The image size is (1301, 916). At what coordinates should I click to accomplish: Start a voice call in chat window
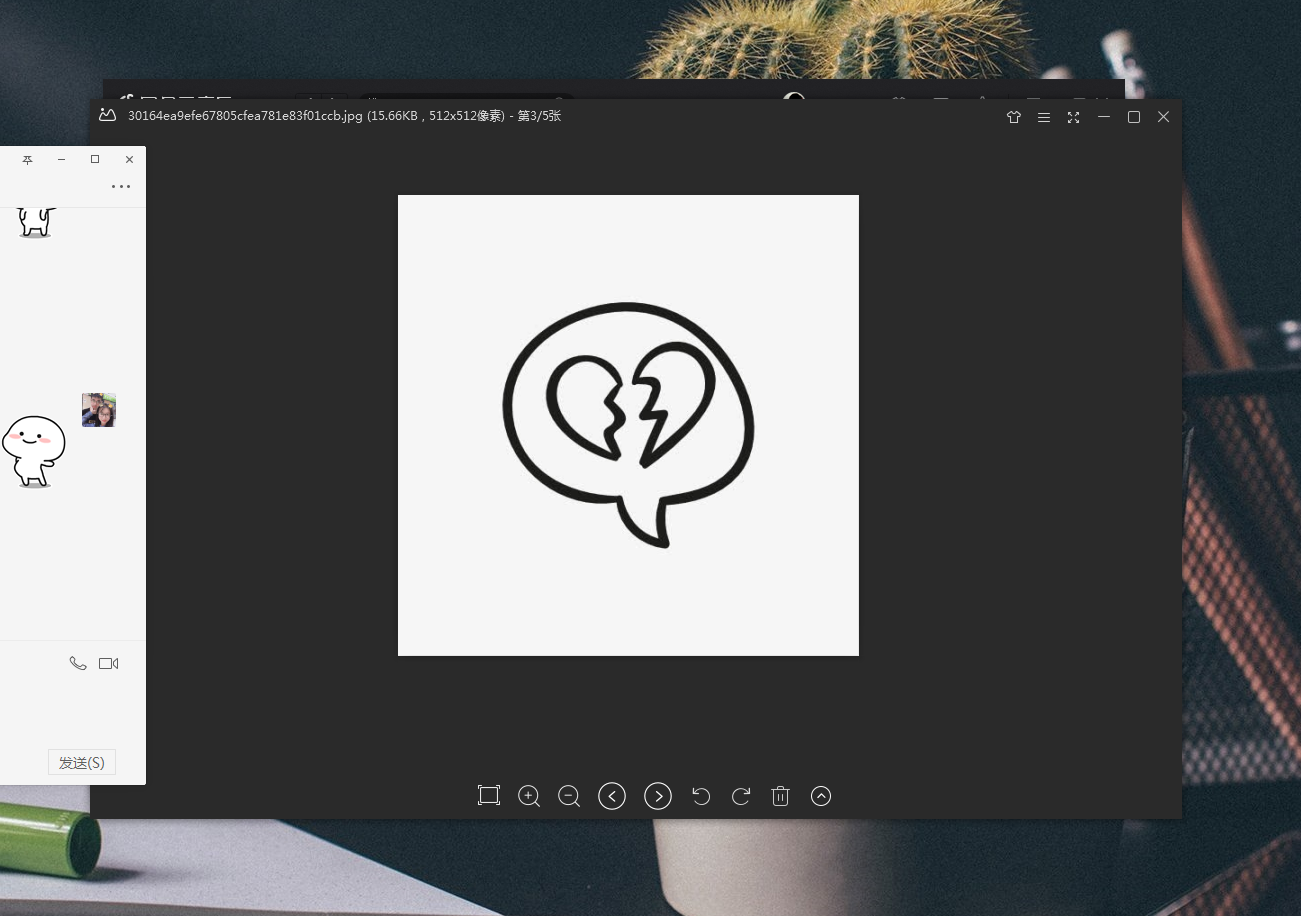coord(78,663)
